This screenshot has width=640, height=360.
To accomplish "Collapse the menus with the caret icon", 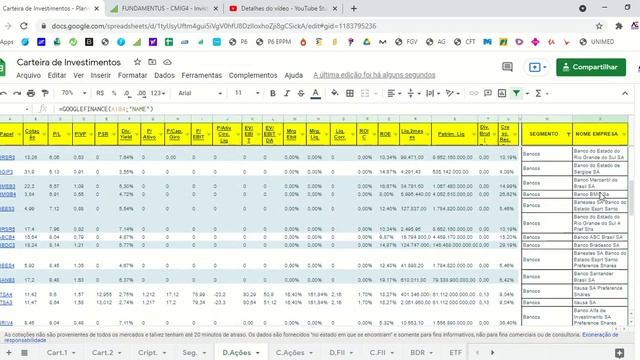I will click(x=625, y=93).
